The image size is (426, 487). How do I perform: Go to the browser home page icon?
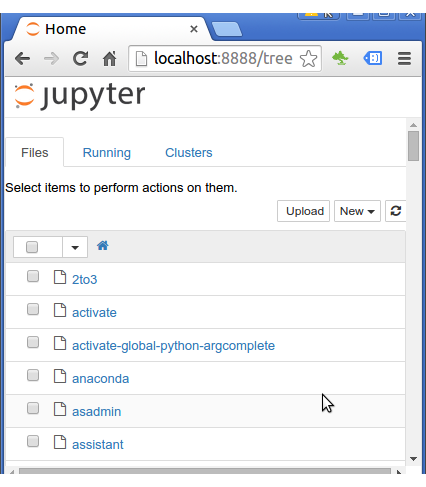(109, 59)
